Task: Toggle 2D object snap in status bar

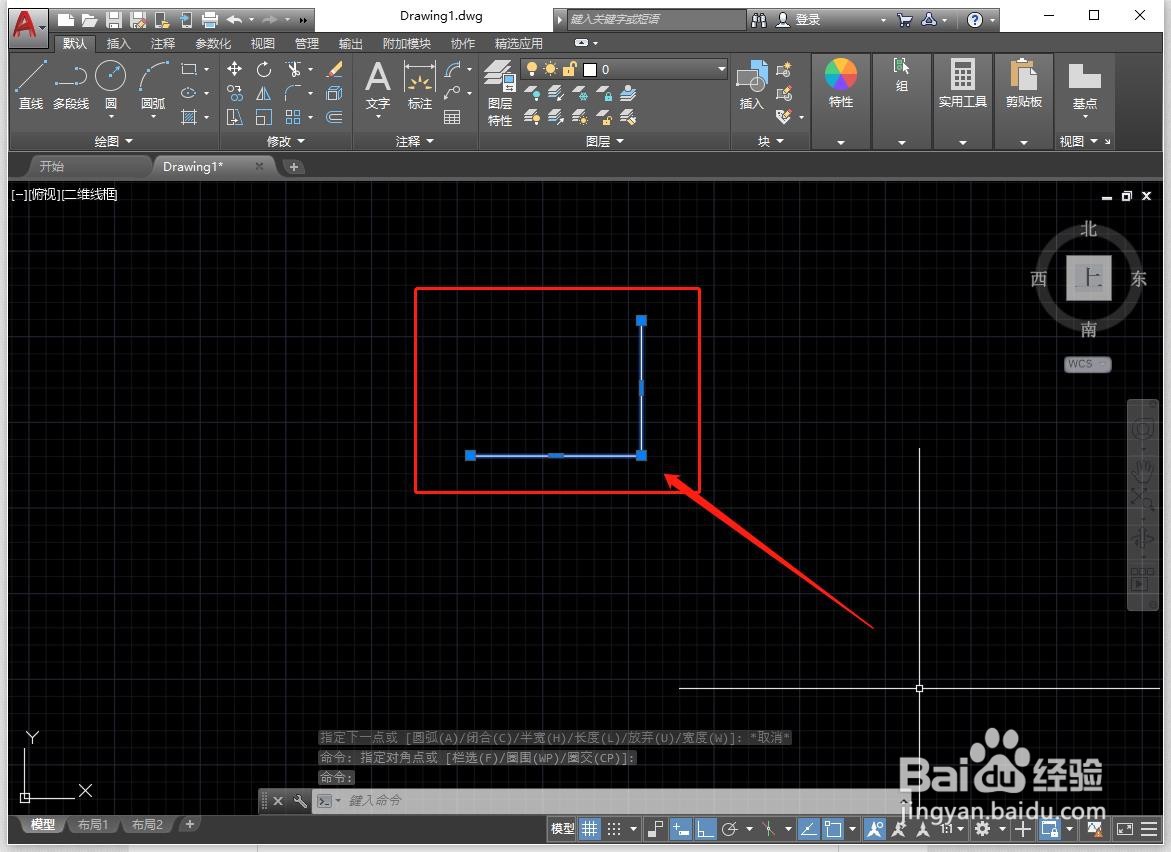Action: tap(833, 829)
